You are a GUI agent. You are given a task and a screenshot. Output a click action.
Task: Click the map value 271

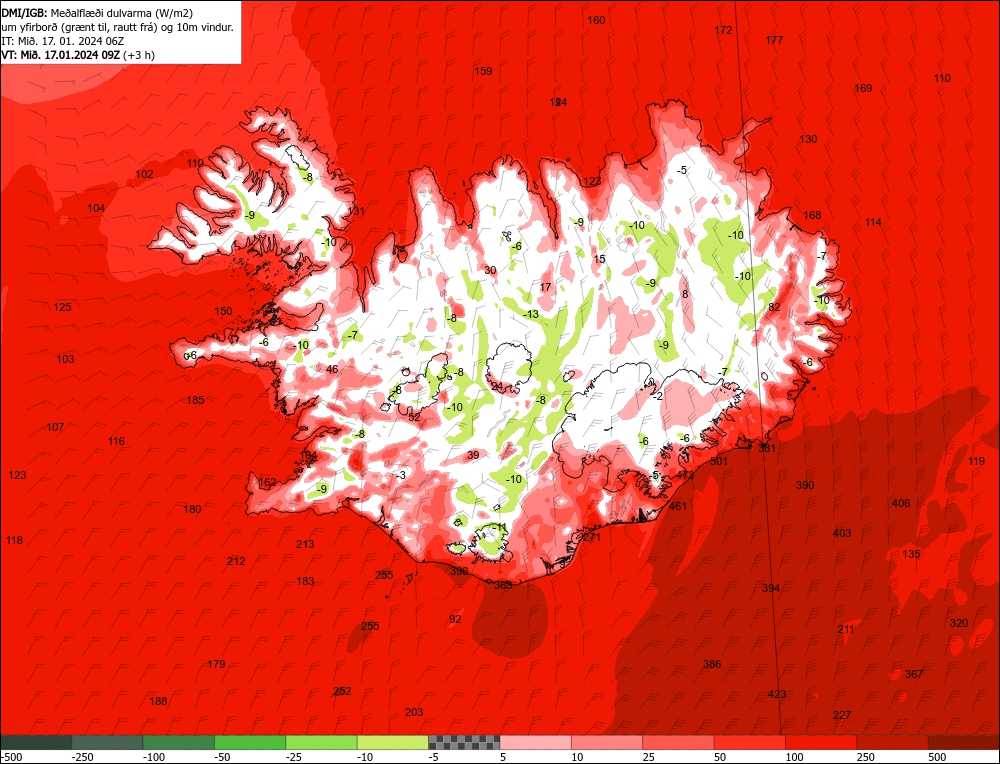tap(592, 537)
